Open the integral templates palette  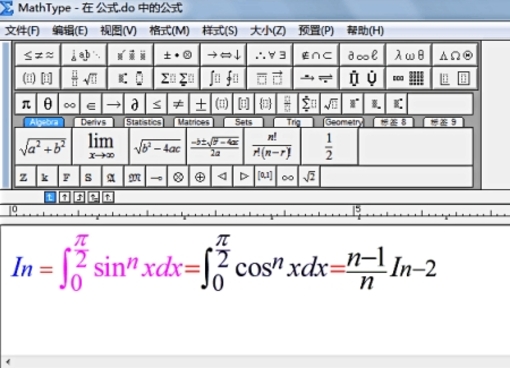(223, 78)
